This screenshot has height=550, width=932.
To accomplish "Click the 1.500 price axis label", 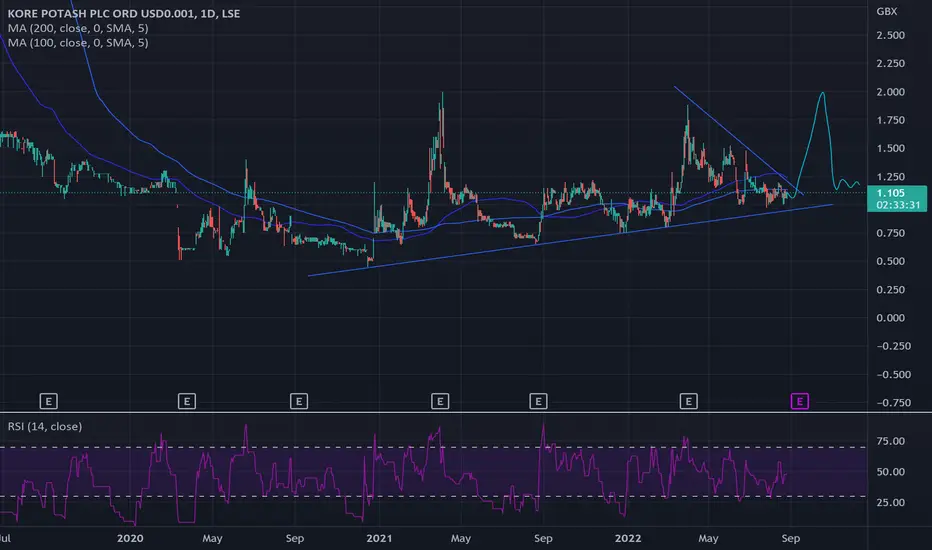I will point(890,148).
